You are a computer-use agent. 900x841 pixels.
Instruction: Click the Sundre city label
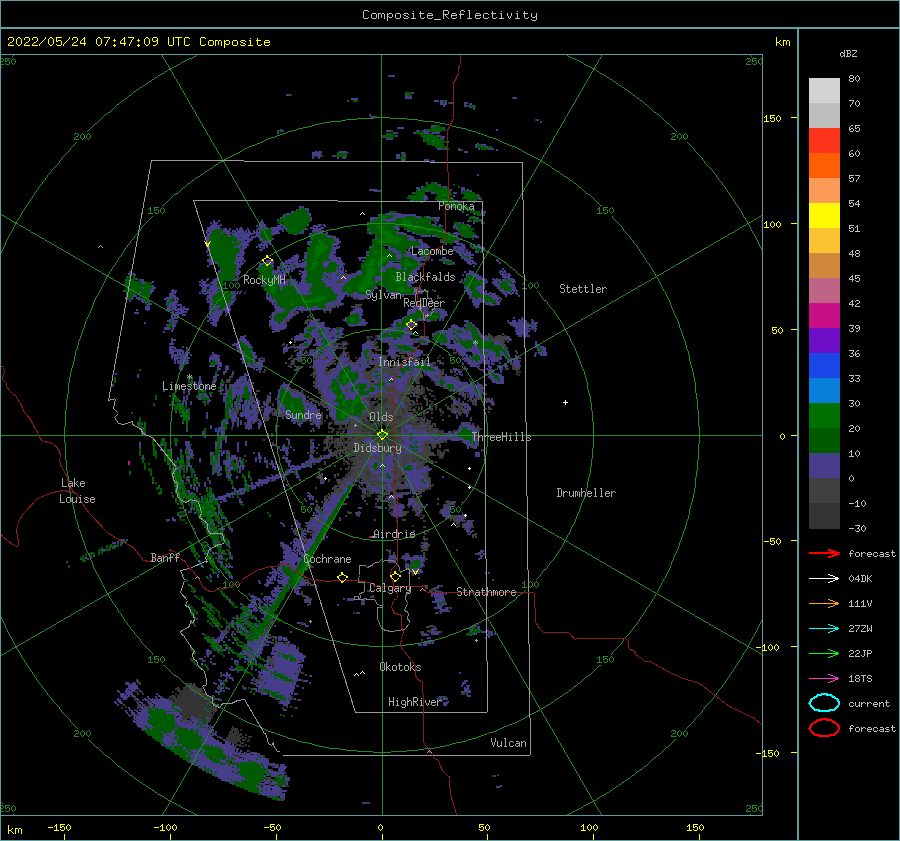[303, 415]
